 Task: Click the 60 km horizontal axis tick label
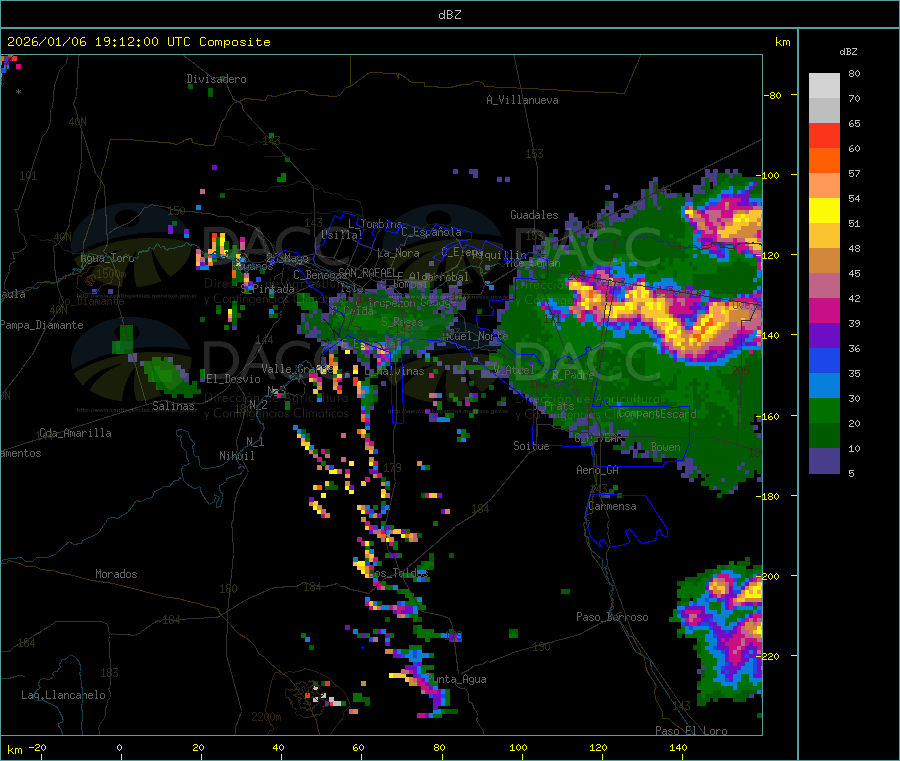(x=358, y=747)
